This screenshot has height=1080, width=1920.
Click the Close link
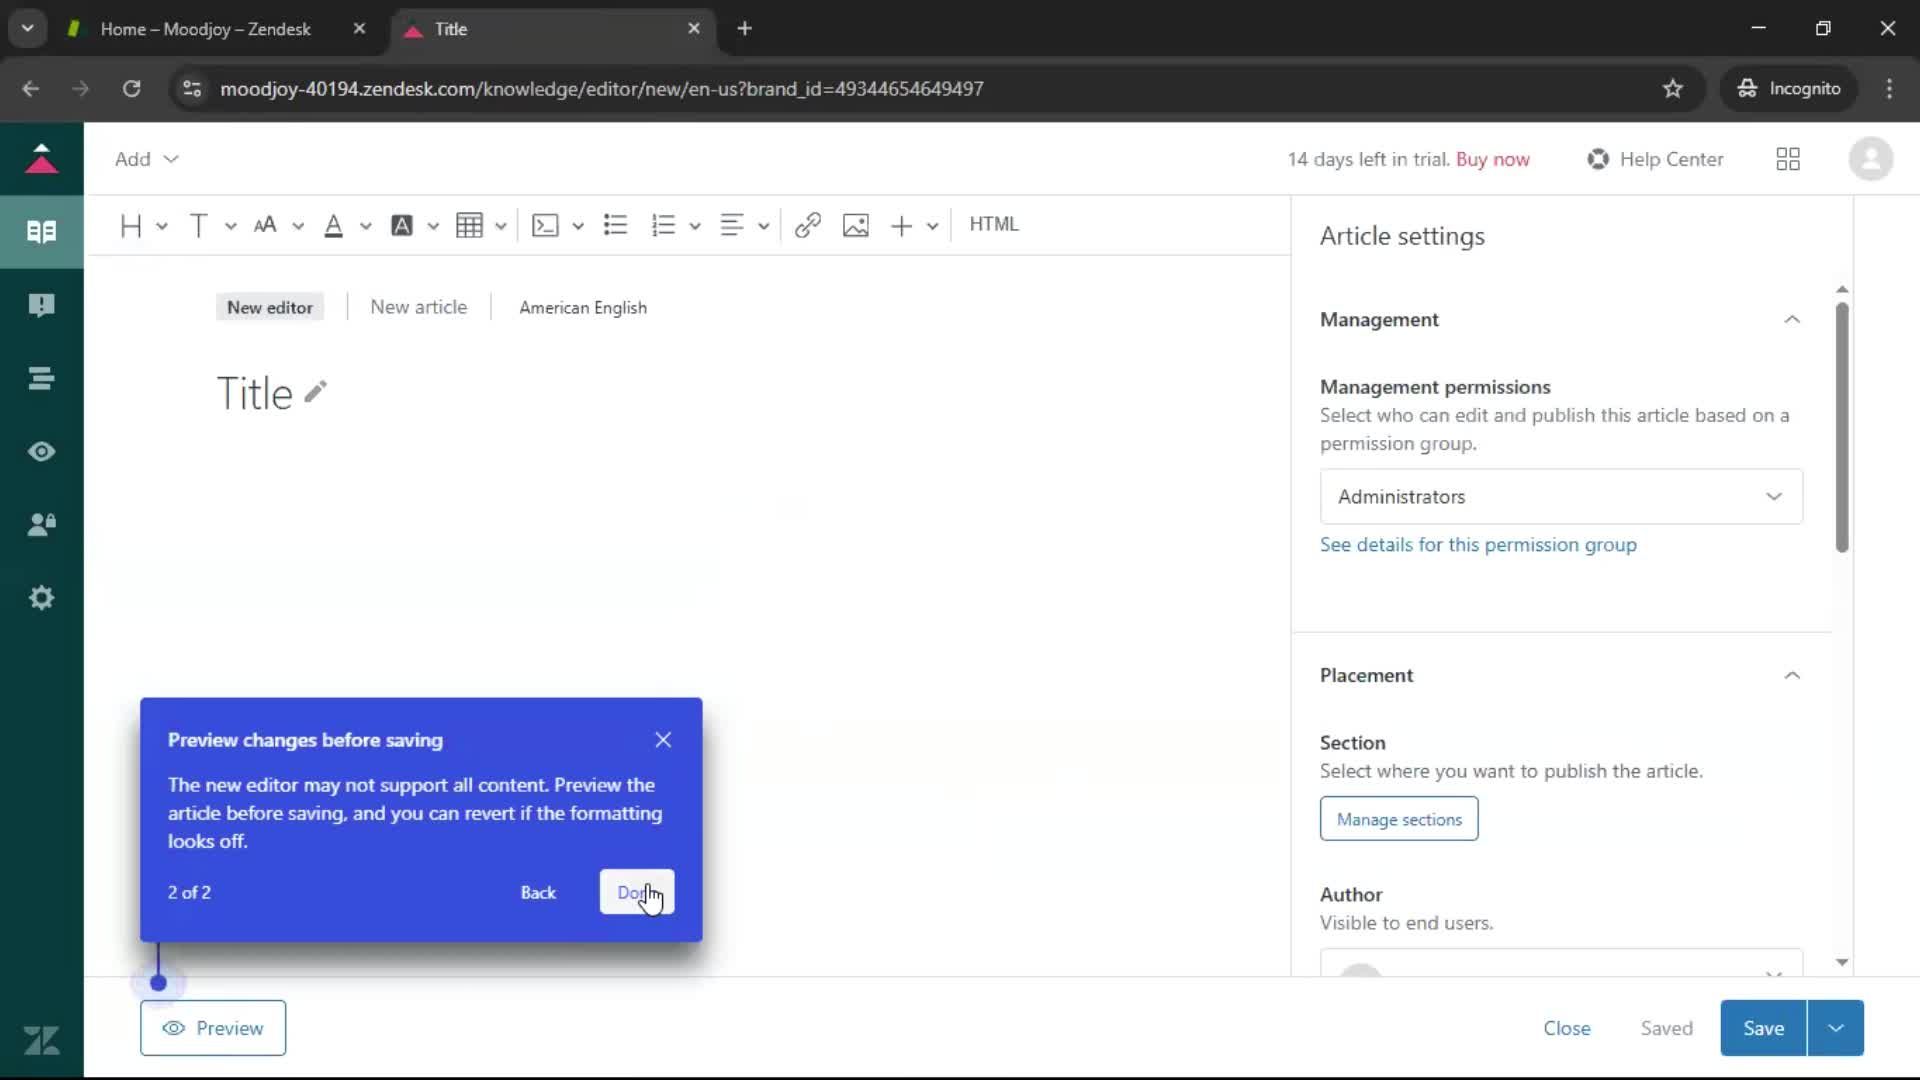(x=1567, y=1028)
